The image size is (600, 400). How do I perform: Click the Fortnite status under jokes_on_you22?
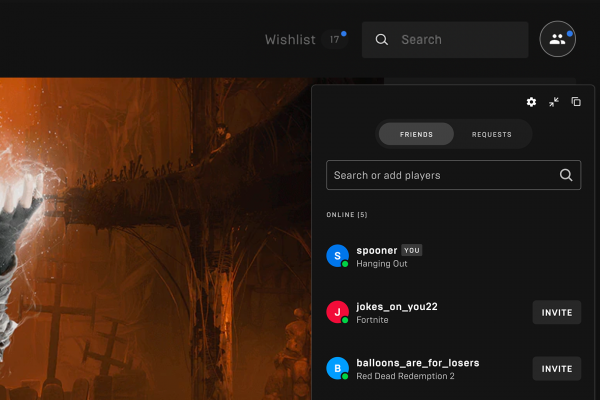[372, 320]
